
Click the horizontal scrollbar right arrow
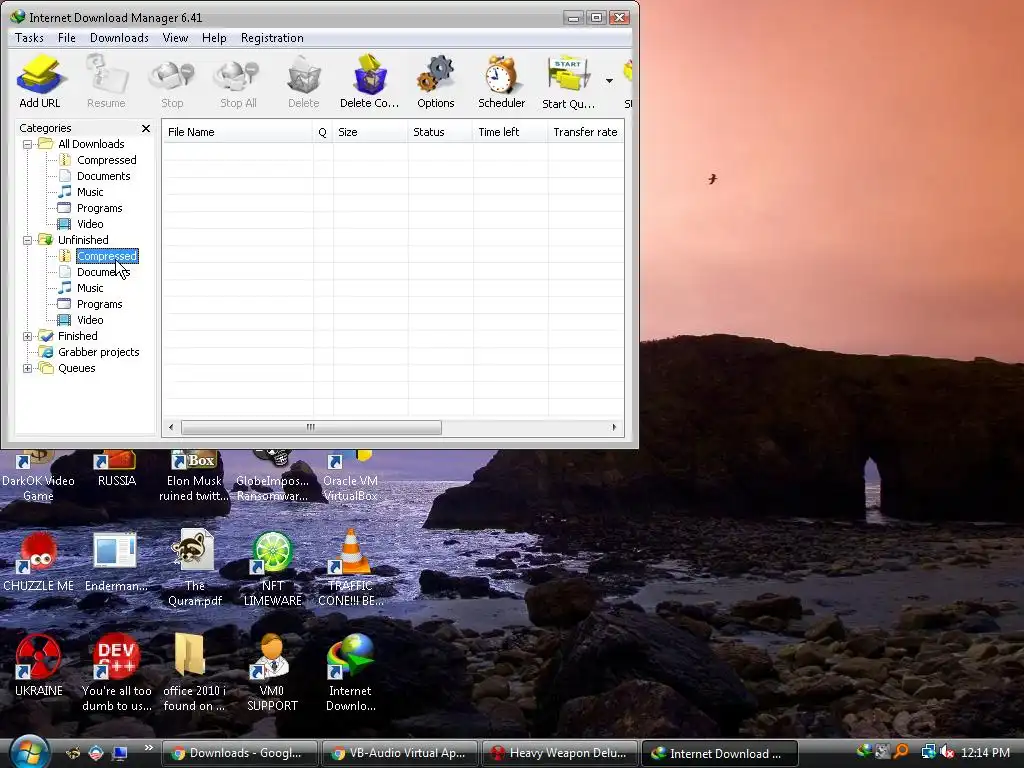tap(614, 427)
